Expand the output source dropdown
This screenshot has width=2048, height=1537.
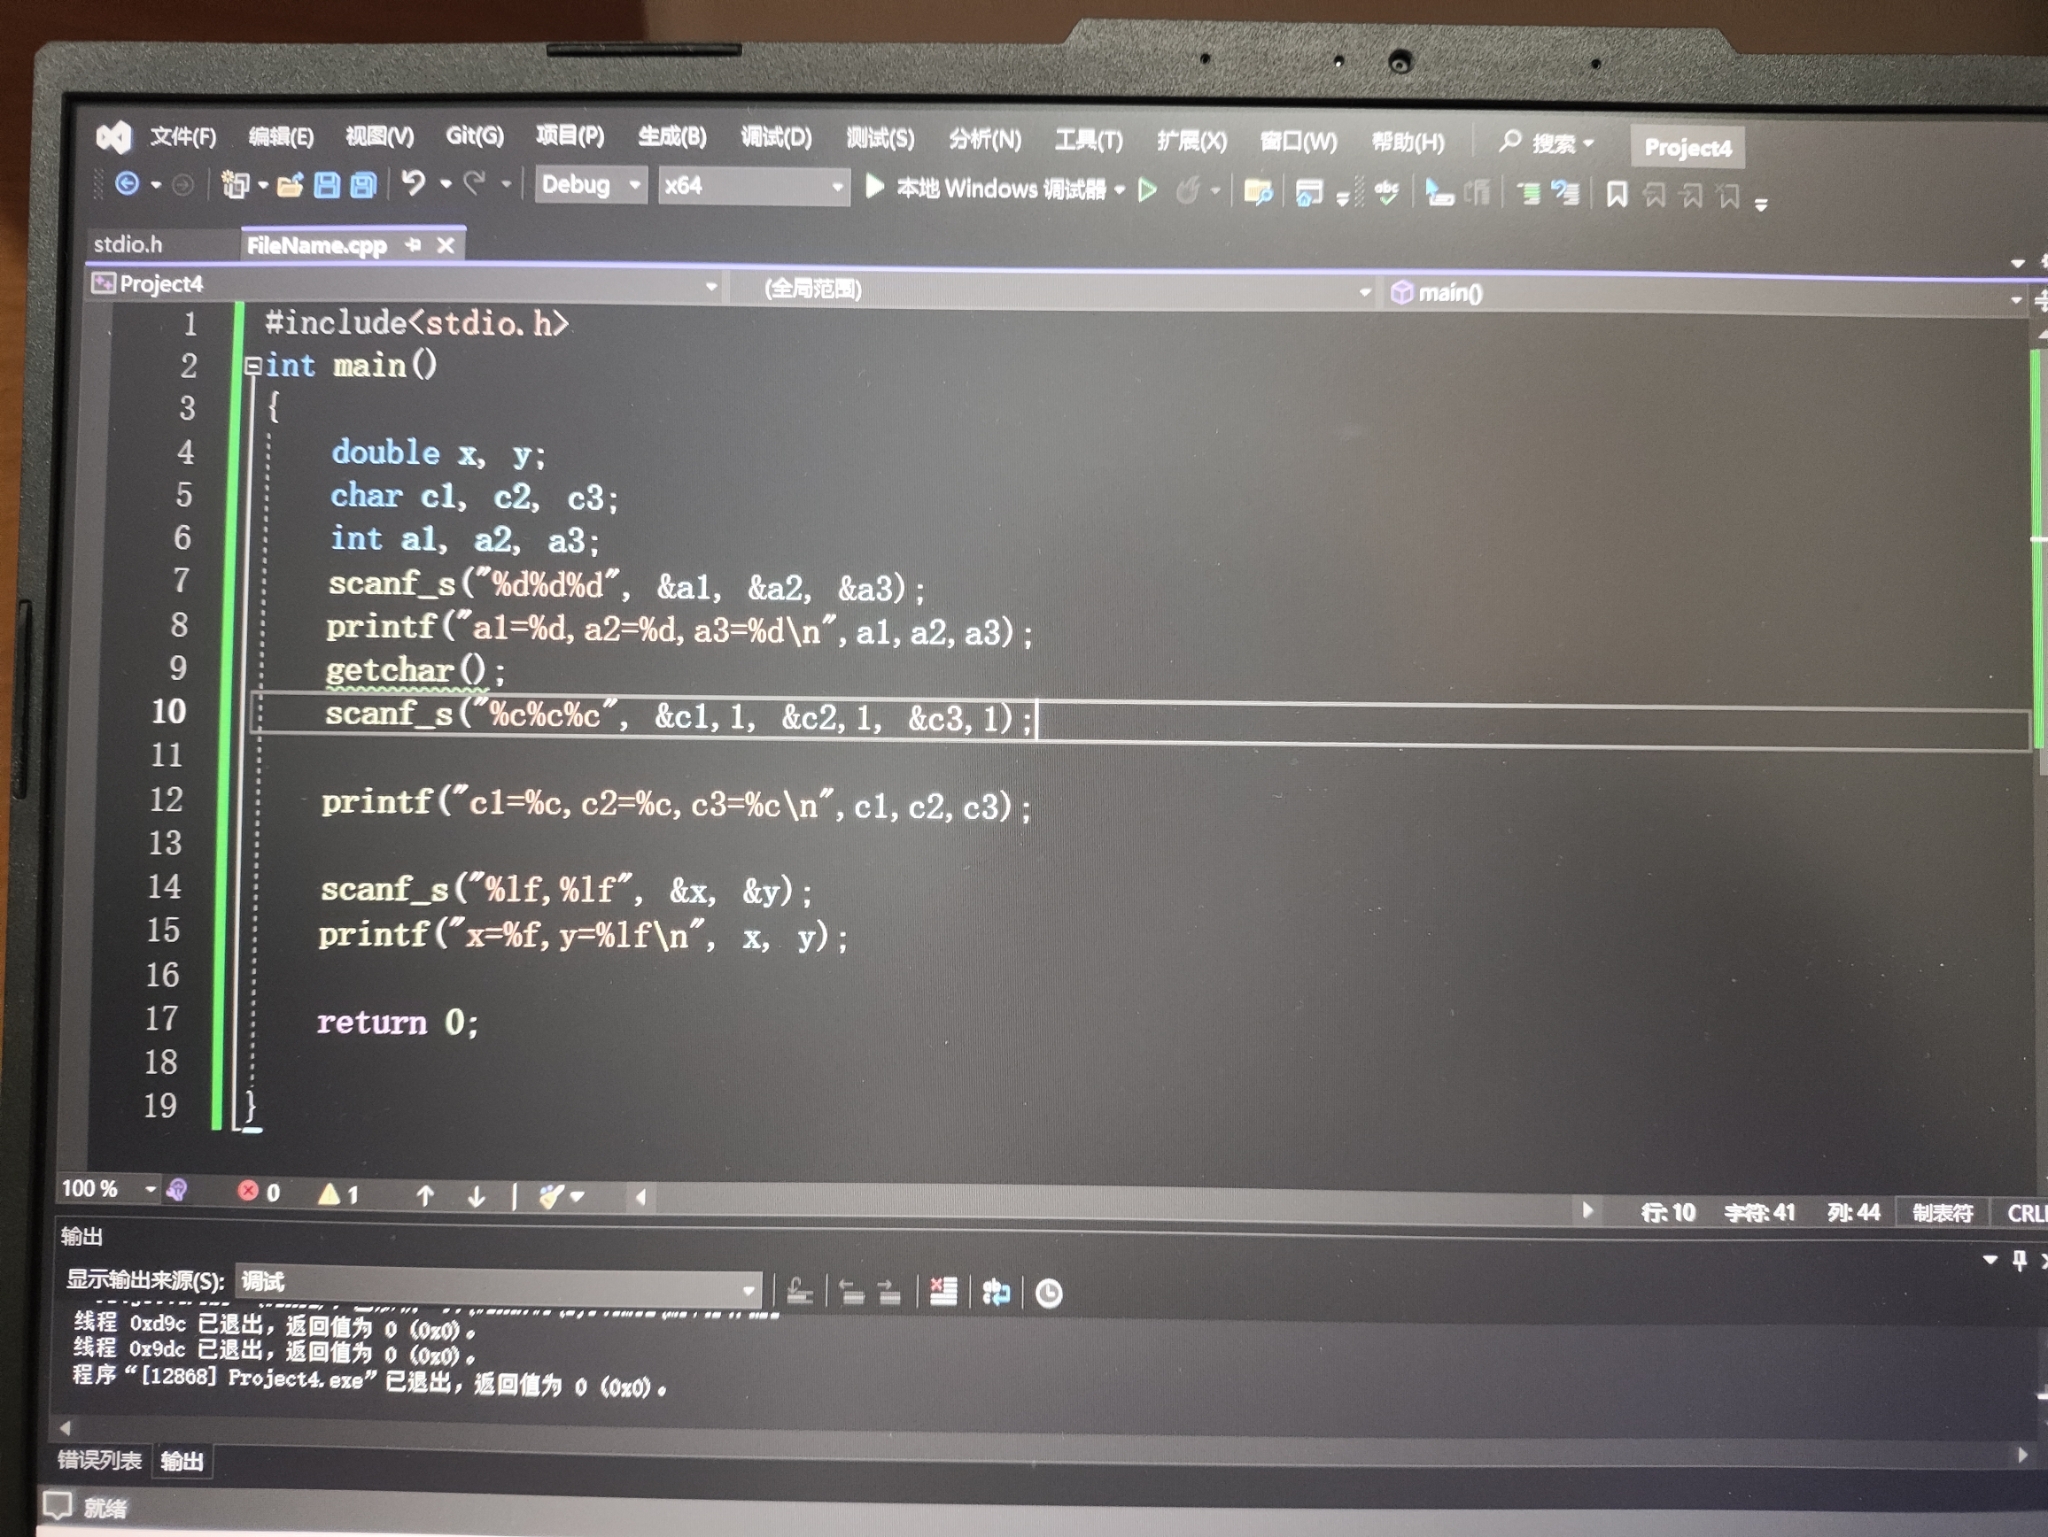click(748, 1290)
